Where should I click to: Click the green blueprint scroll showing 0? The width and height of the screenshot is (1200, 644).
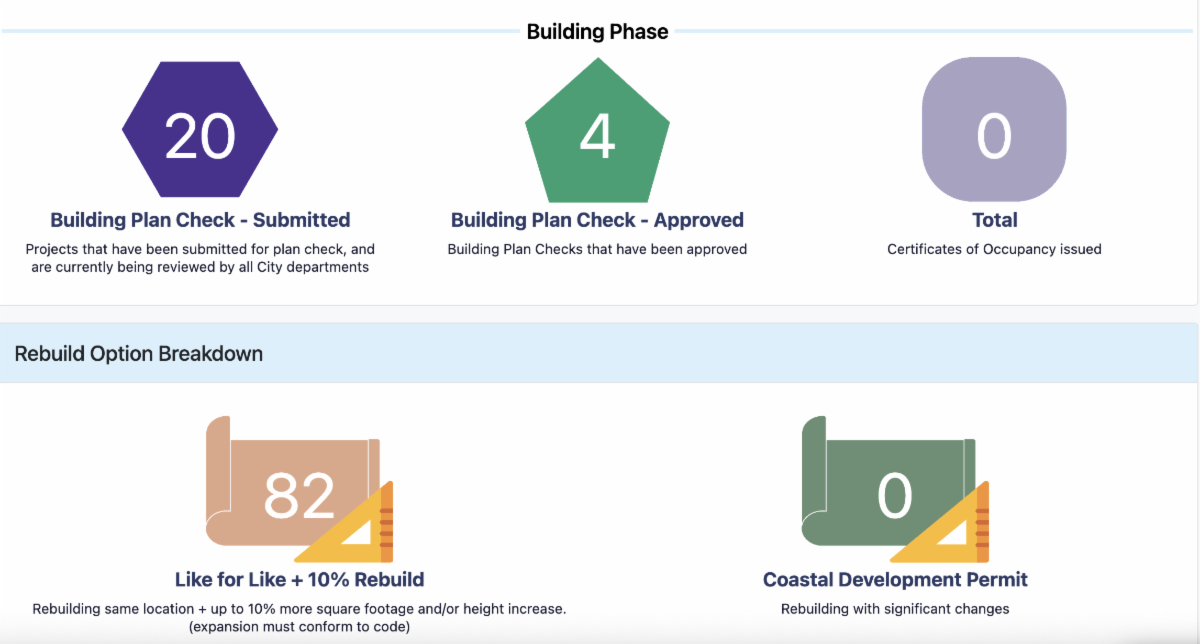[x=880, y=480]
